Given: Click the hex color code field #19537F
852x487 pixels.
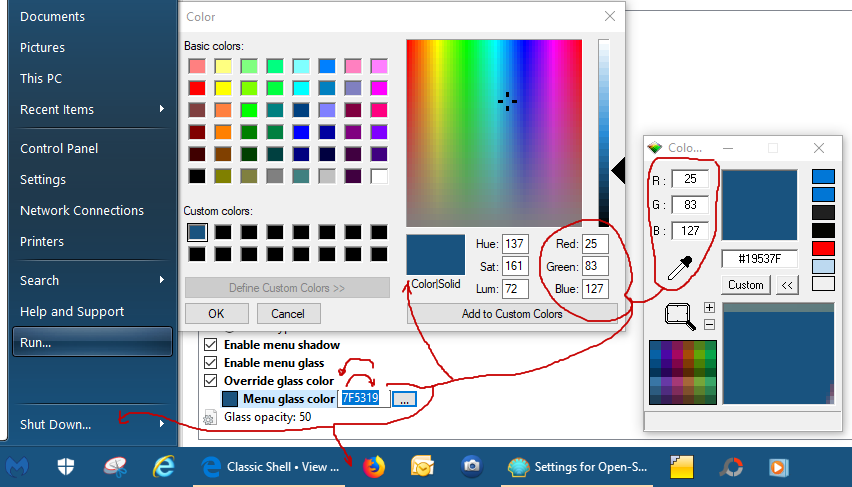Looking at the screenshot, I should (x=759, y=260).
